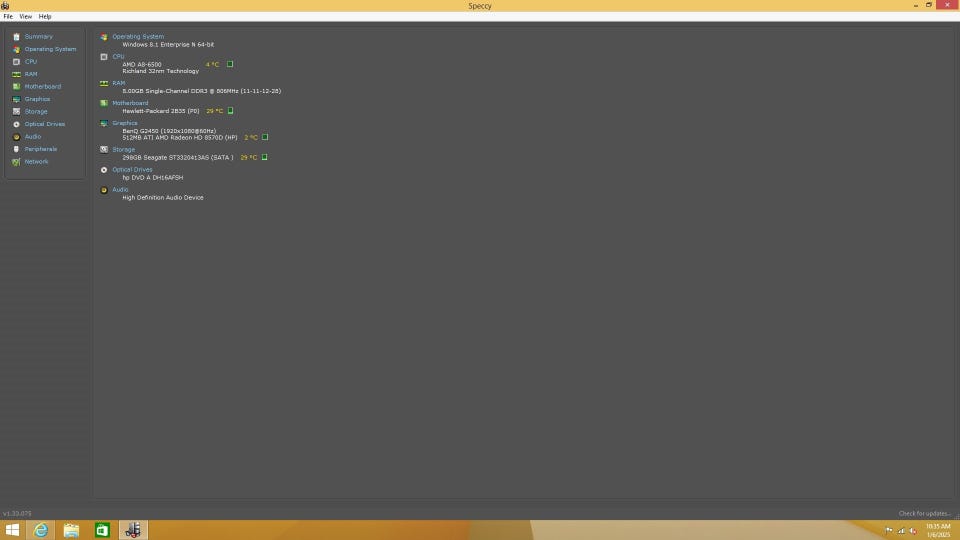Click the Speccy taskbar icon
Image resolution: width=960 pixels, height=540 pixels.
(x=133, y=530)
